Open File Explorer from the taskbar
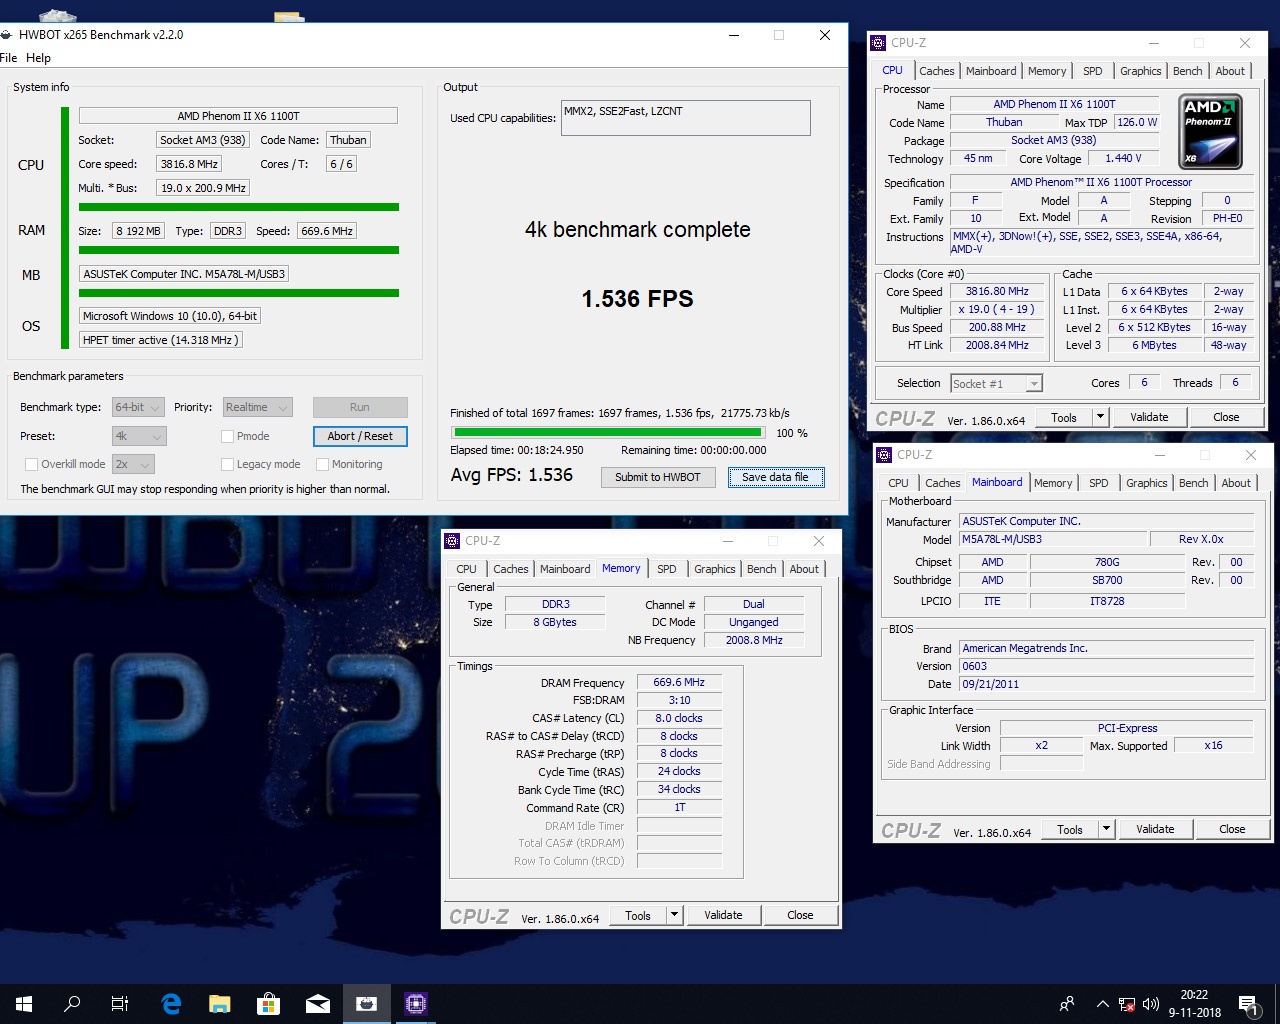Viewport: 1280px width, 1024px height. pyautogui.click(x=219, y=1004)
